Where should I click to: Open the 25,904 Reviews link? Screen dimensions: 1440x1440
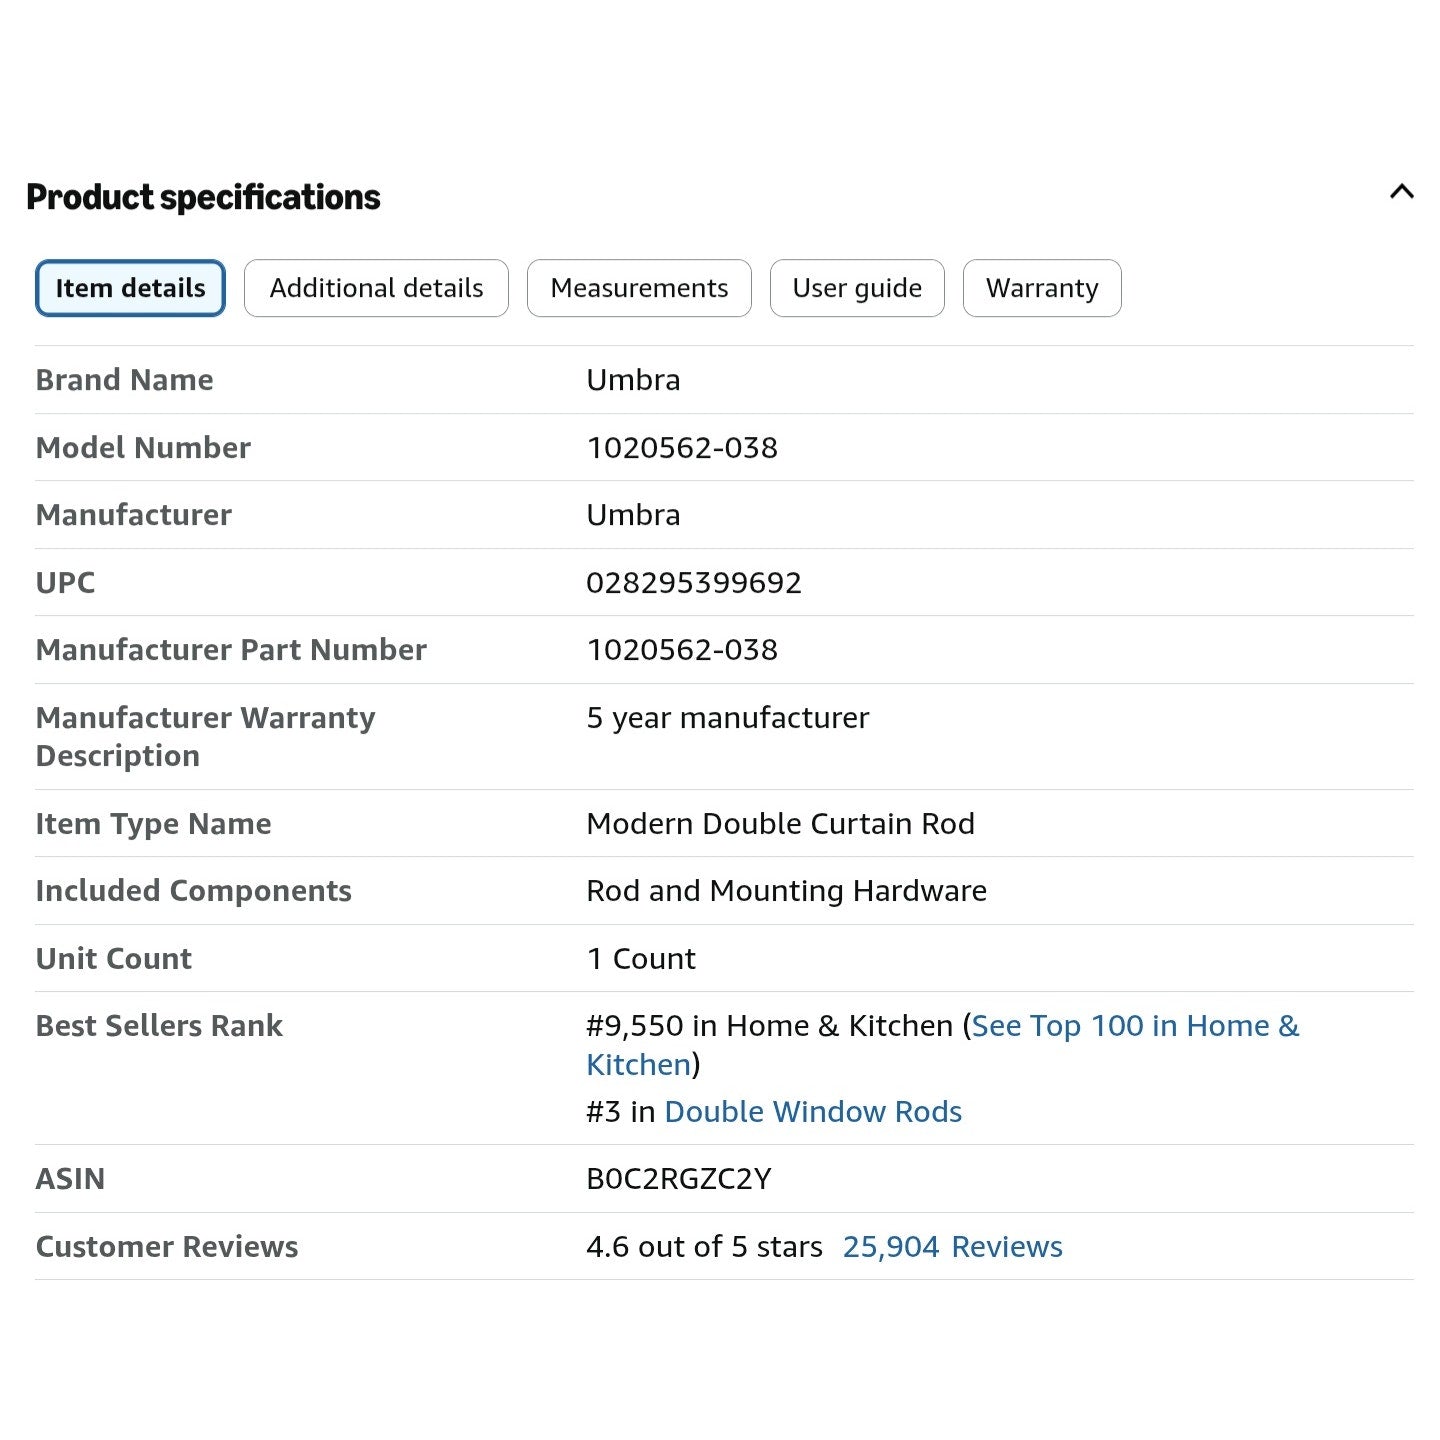click(952, 1247)
